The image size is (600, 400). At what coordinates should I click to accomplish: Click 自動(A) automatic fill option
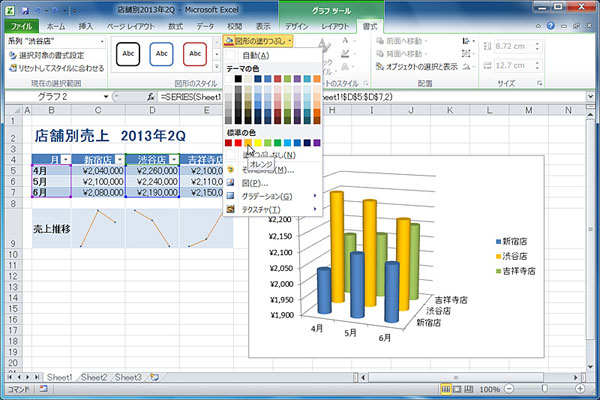[x=255, y=55]
